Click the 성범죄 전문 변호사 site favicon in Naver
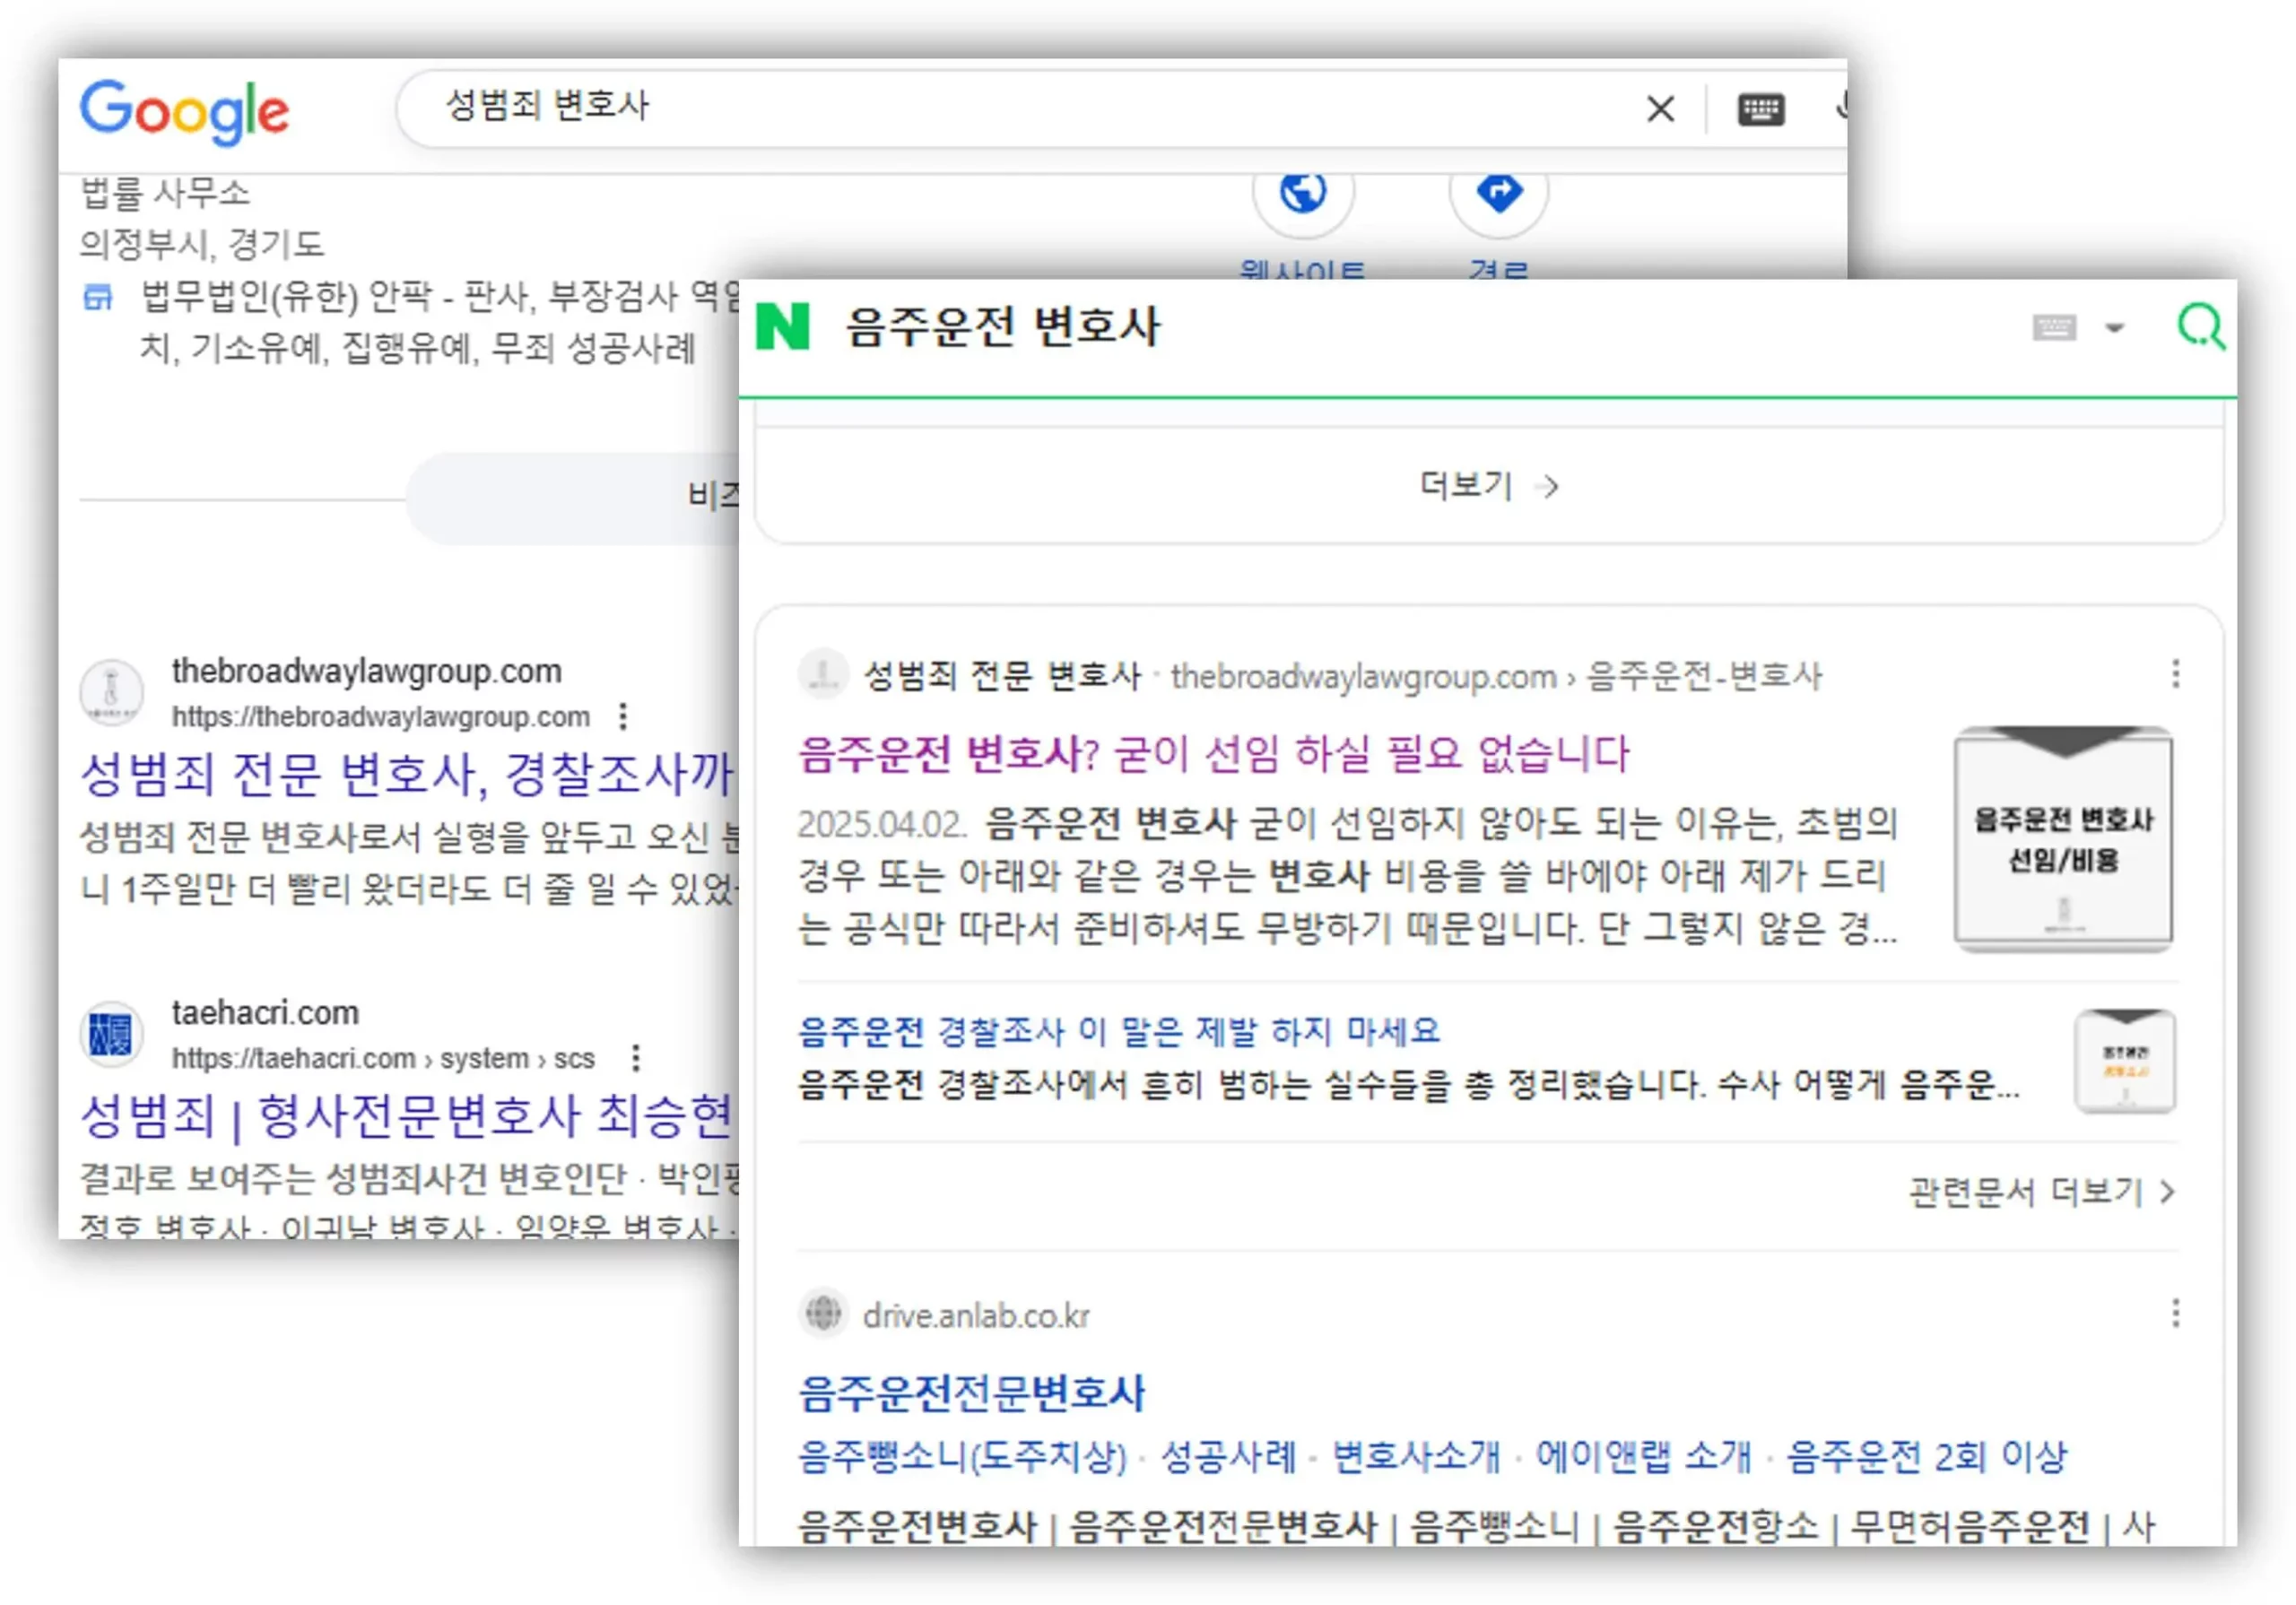The height and width of the screenshot is (1605, 2296). tap(824, 673)
